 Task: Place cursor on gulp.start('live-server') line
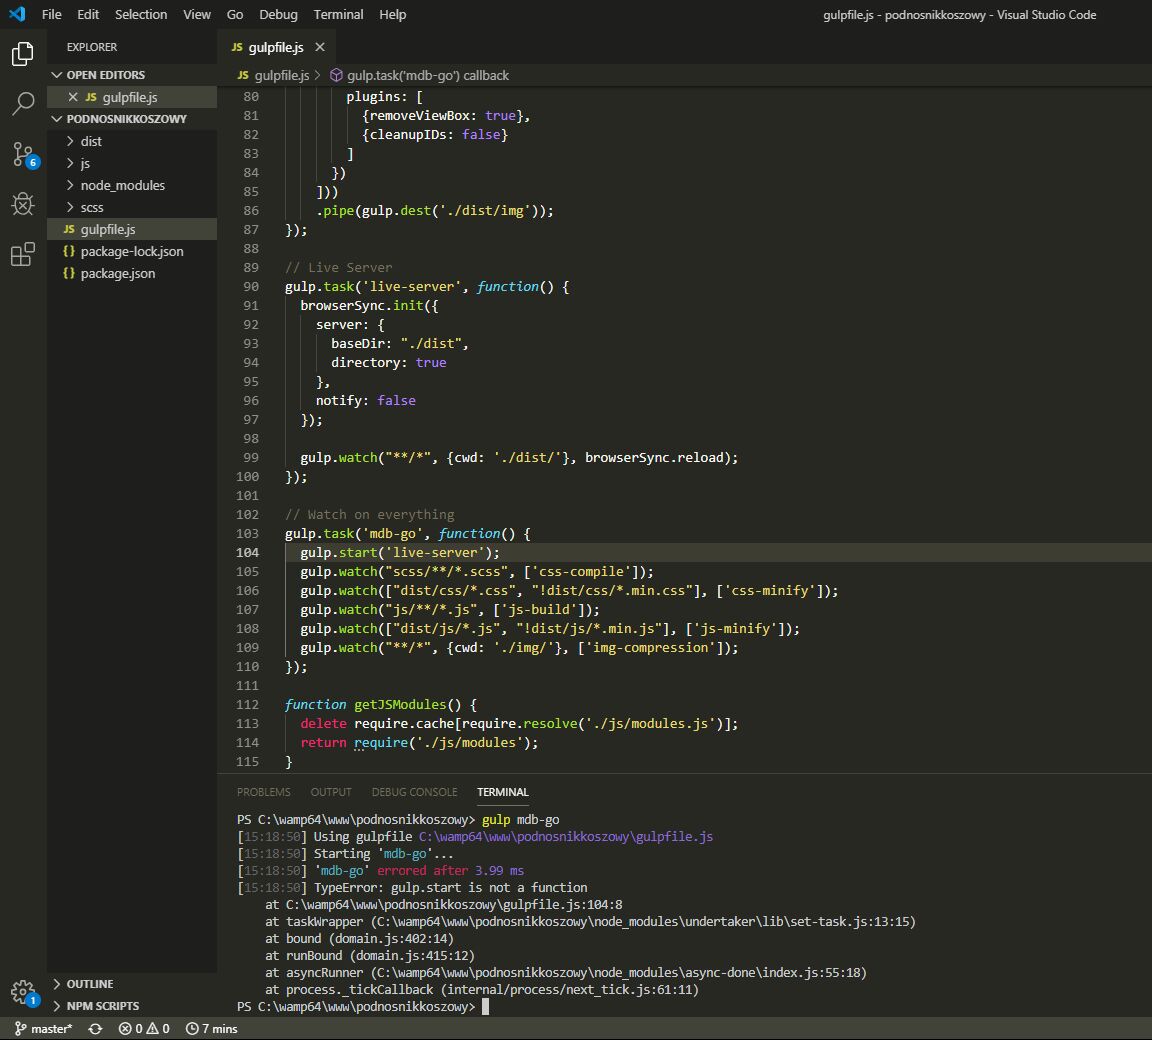[400, 552]
